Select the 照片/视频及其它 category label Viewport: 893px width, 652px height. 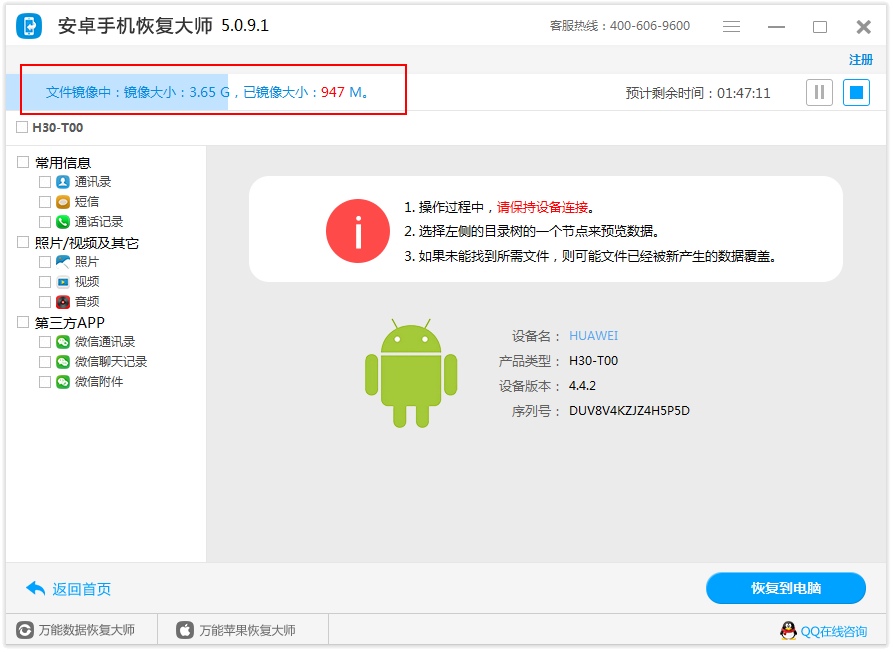point(87,243)
